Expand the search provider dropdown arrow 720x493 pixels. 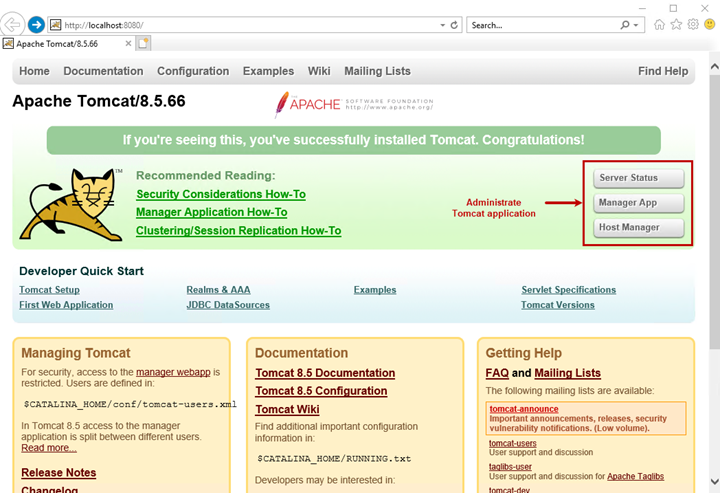pos(636,25)
